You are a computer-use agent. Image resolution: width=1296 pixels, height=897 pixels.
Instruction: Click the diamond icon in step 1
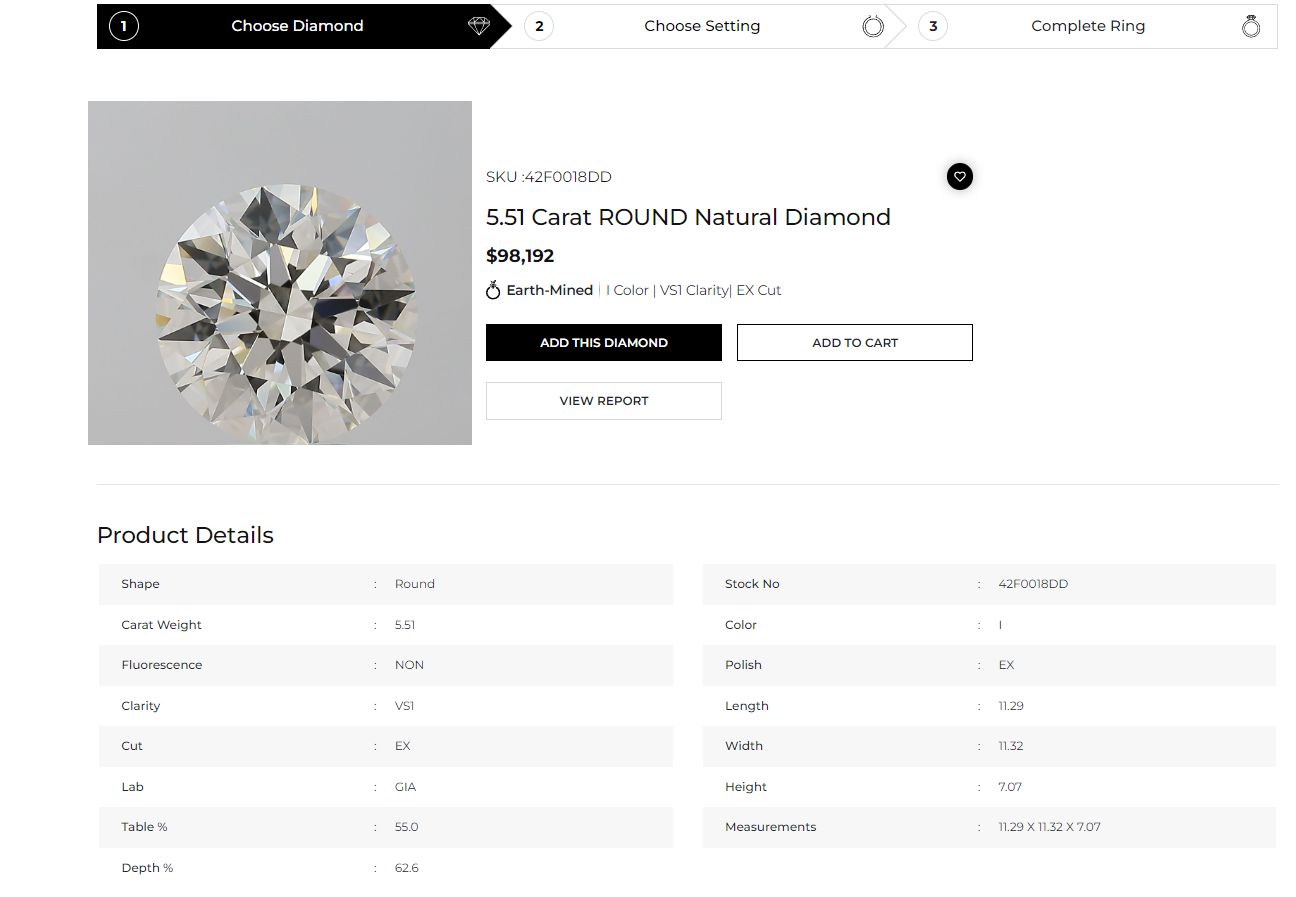tap(480, 26)
